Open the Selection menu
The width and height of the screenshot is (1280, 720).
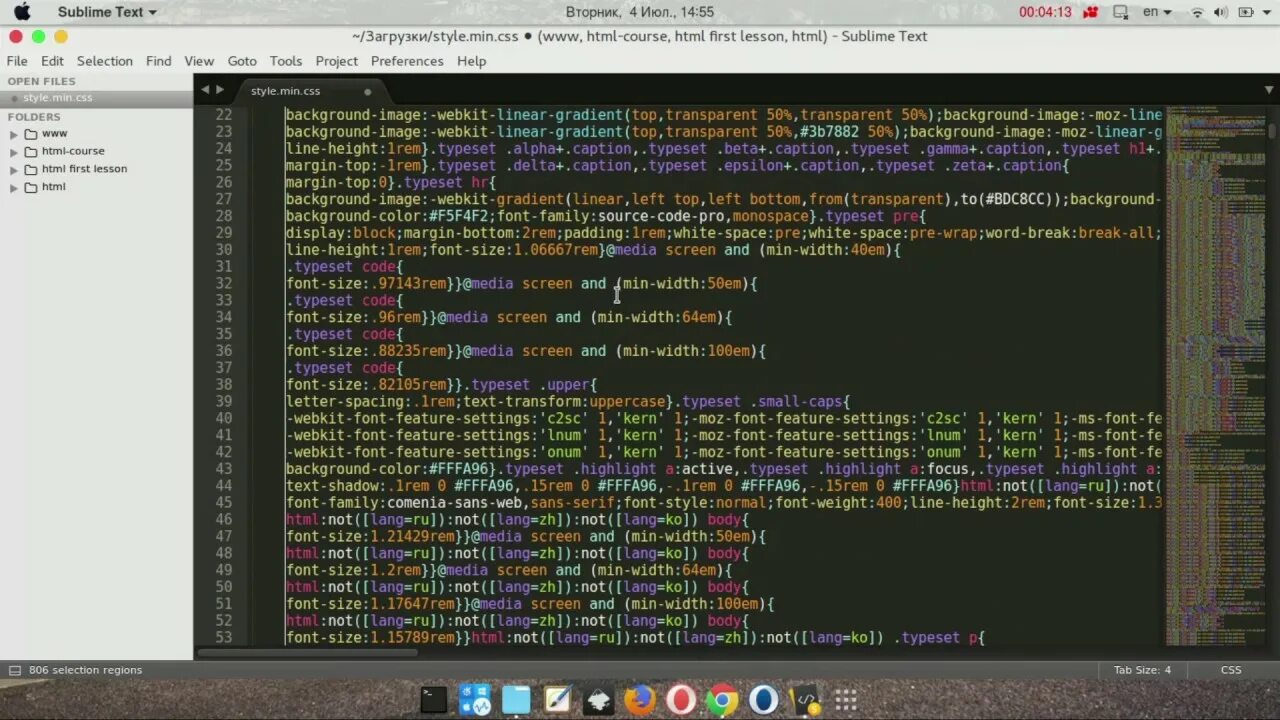[105, 61]
